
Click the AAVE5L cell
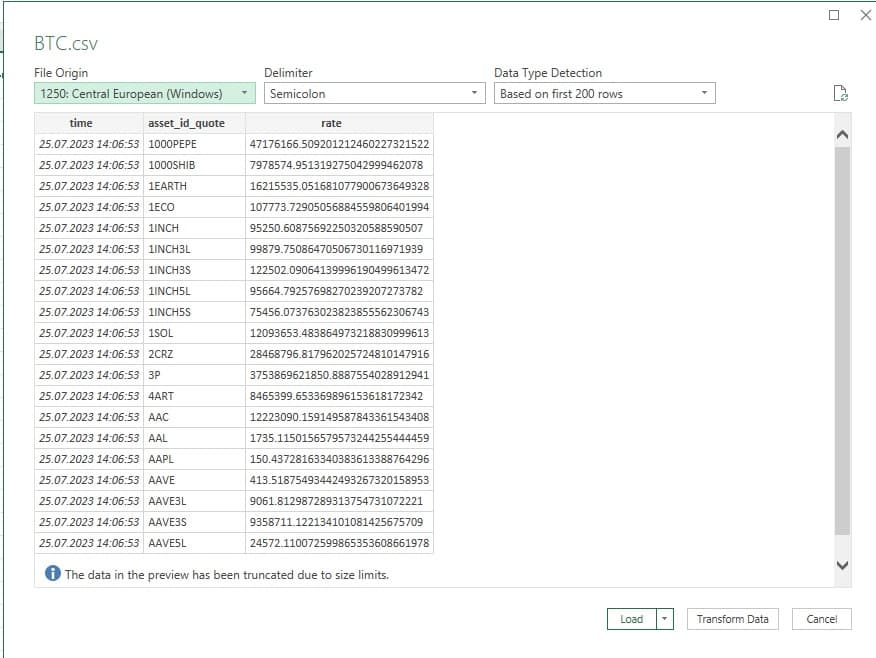[194, 543]
